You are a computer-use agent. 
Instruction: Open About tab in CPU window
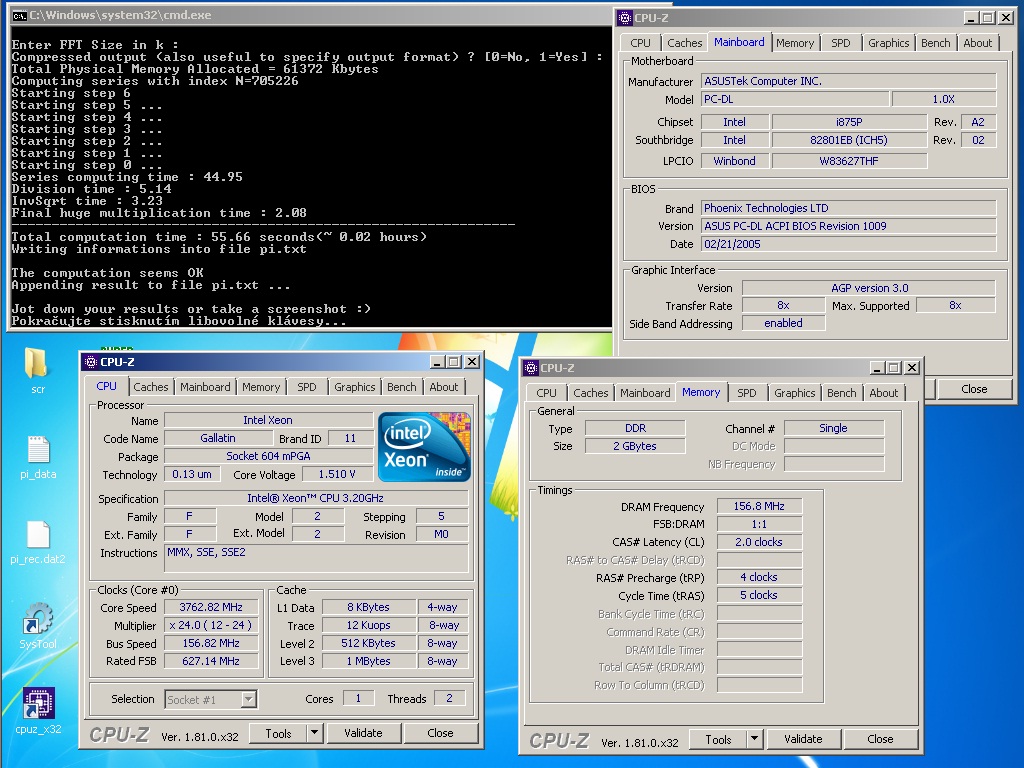coord(443,387)
